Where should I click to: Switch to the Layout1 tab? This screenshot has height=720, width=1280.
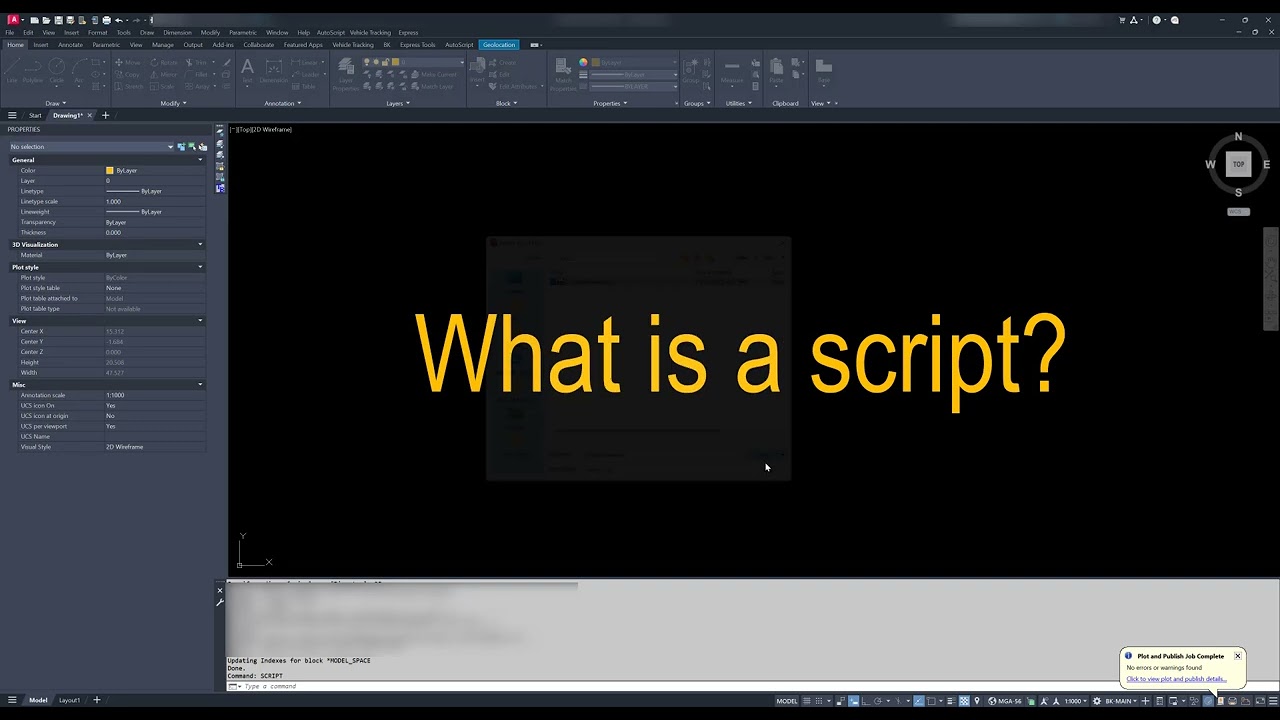pyautogui.click(x=69, y=700)
